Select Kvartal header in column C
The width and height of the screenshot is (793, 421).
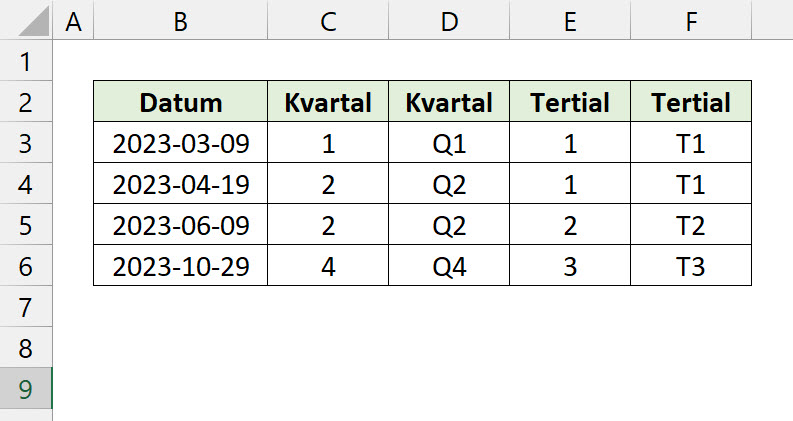(328, 102)
